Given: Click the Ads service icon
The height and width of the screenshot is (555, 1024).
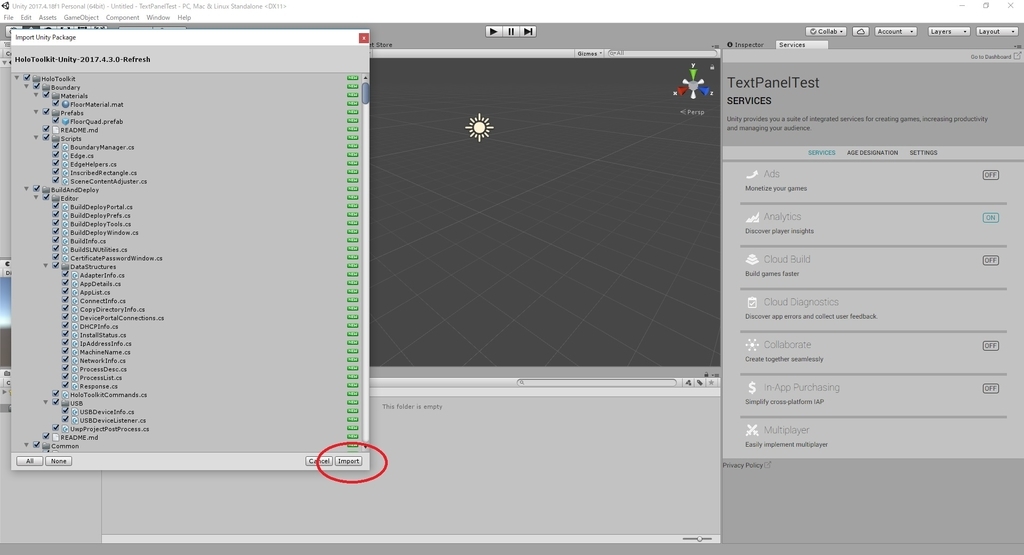Looking at the screenshot, I should pyautogui.click(x=752, y=174).
